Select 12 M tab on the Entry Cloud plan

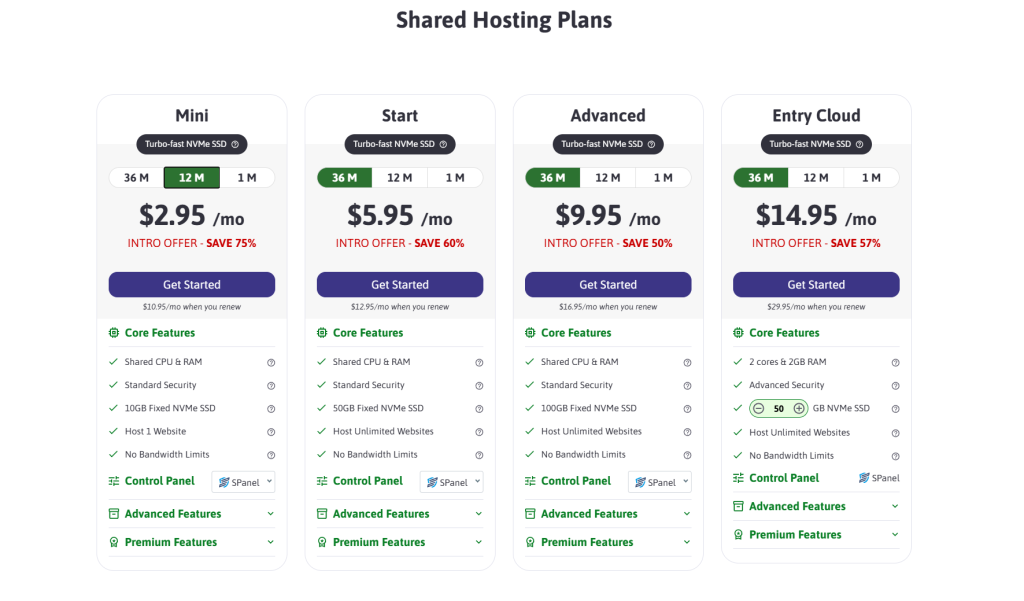(816, 178)
